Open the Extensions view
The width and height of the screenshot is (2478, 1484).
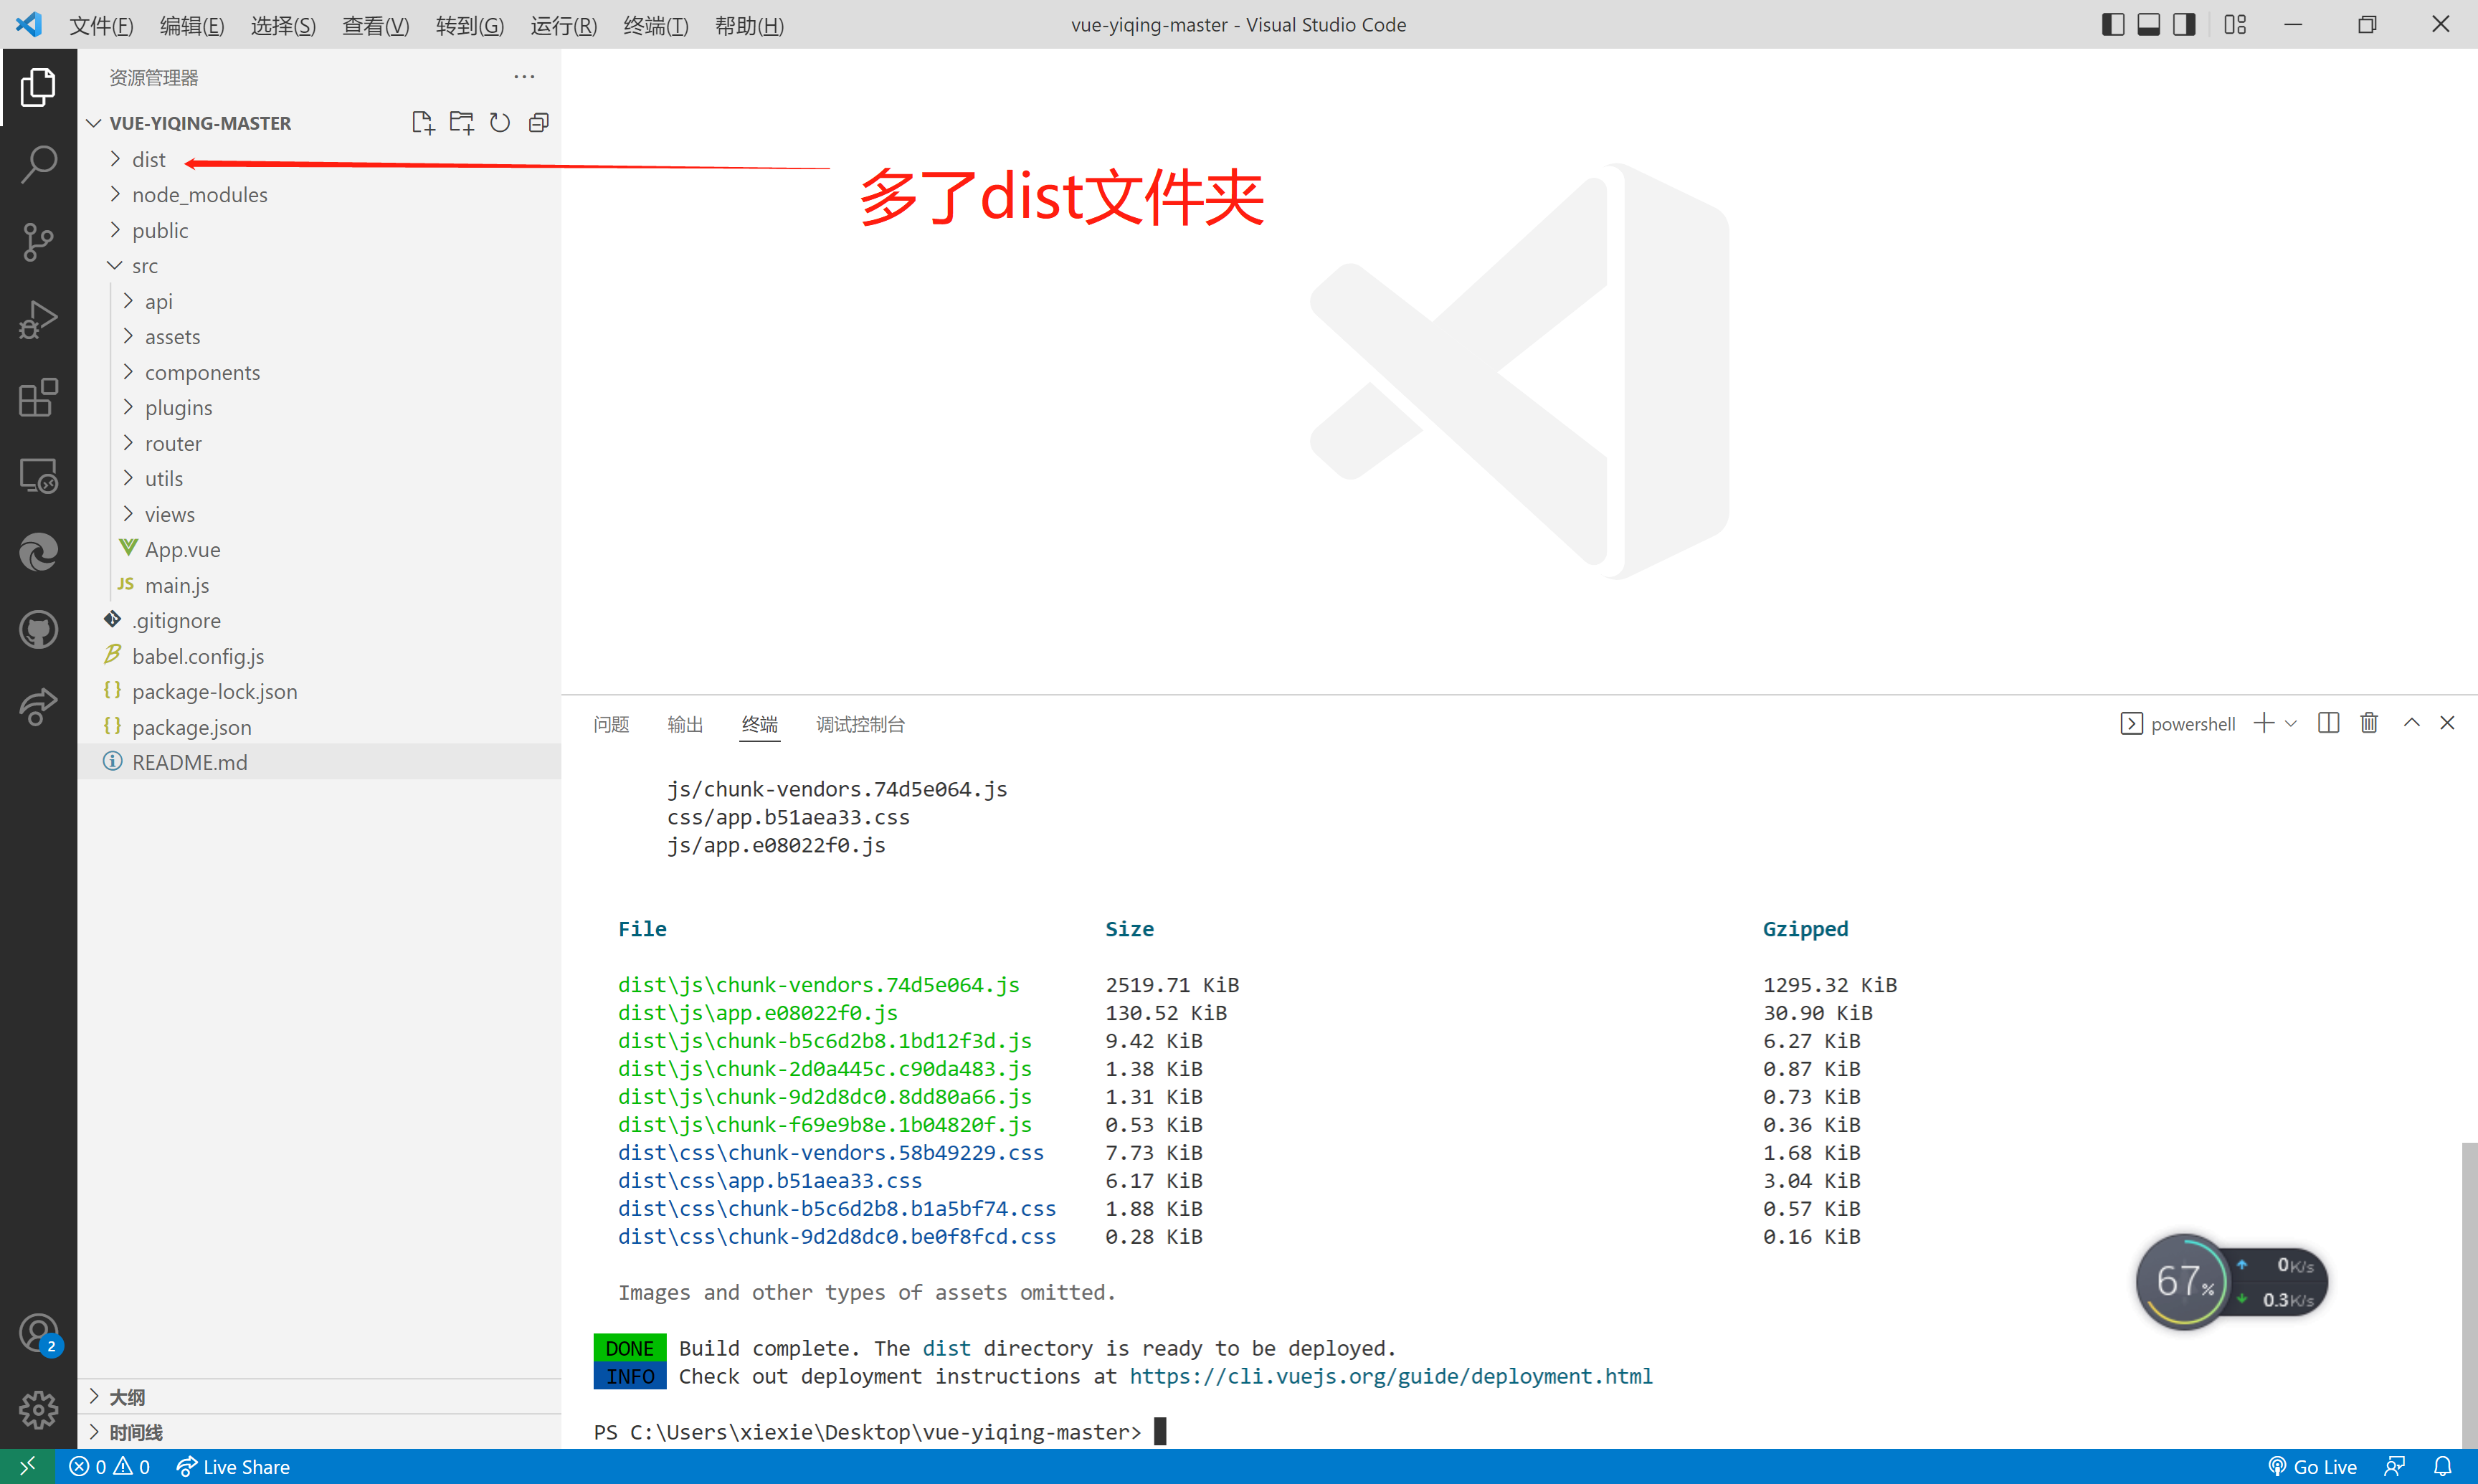click(x=38, y=398)
